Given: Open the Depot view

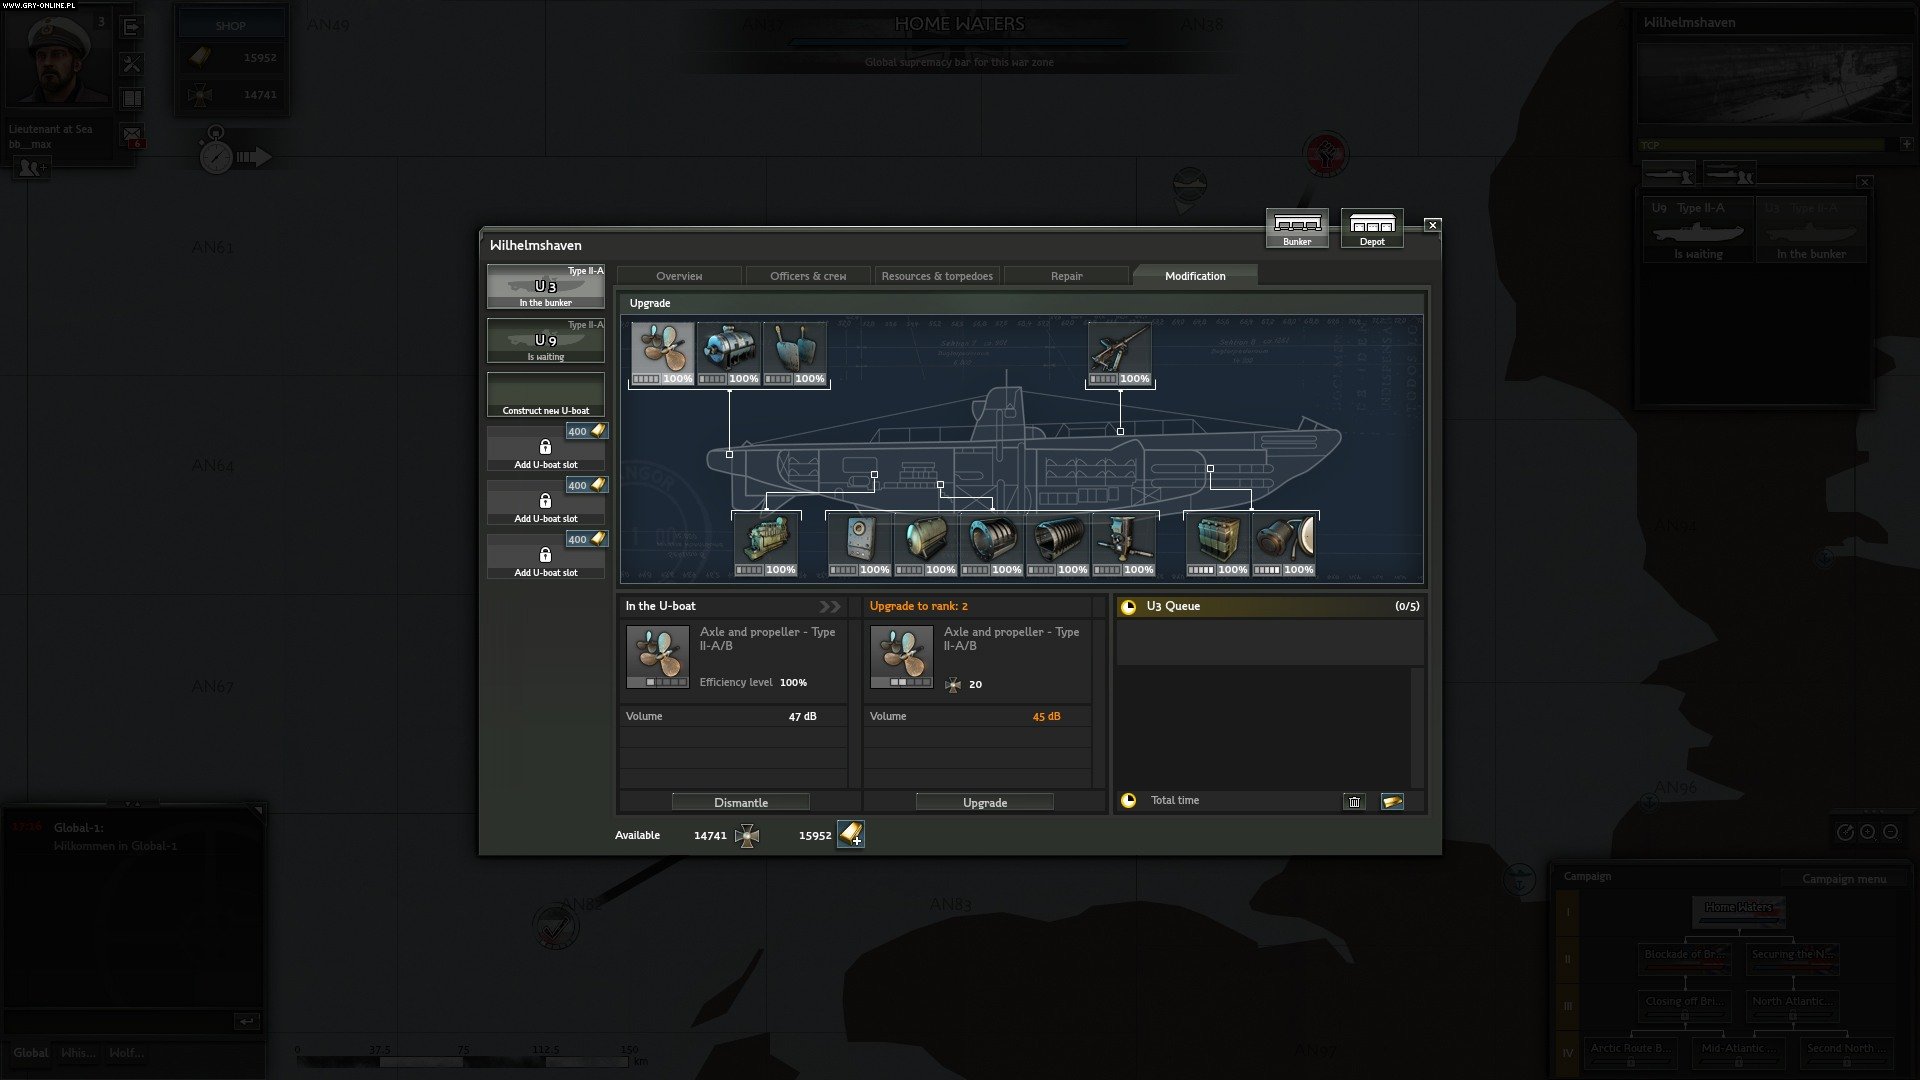Looking at the screenshot, I should pos(1372,228).
